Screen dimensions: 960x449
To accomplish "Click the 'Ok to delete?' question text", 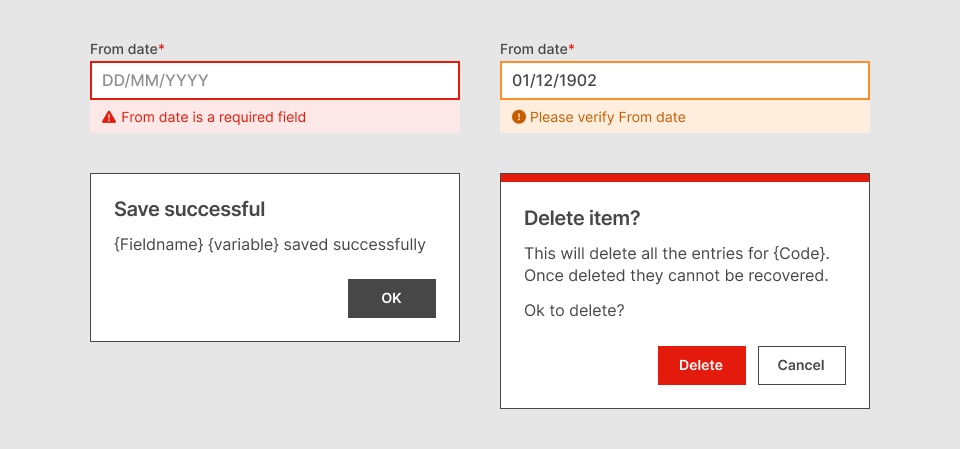I will point(574,311).
